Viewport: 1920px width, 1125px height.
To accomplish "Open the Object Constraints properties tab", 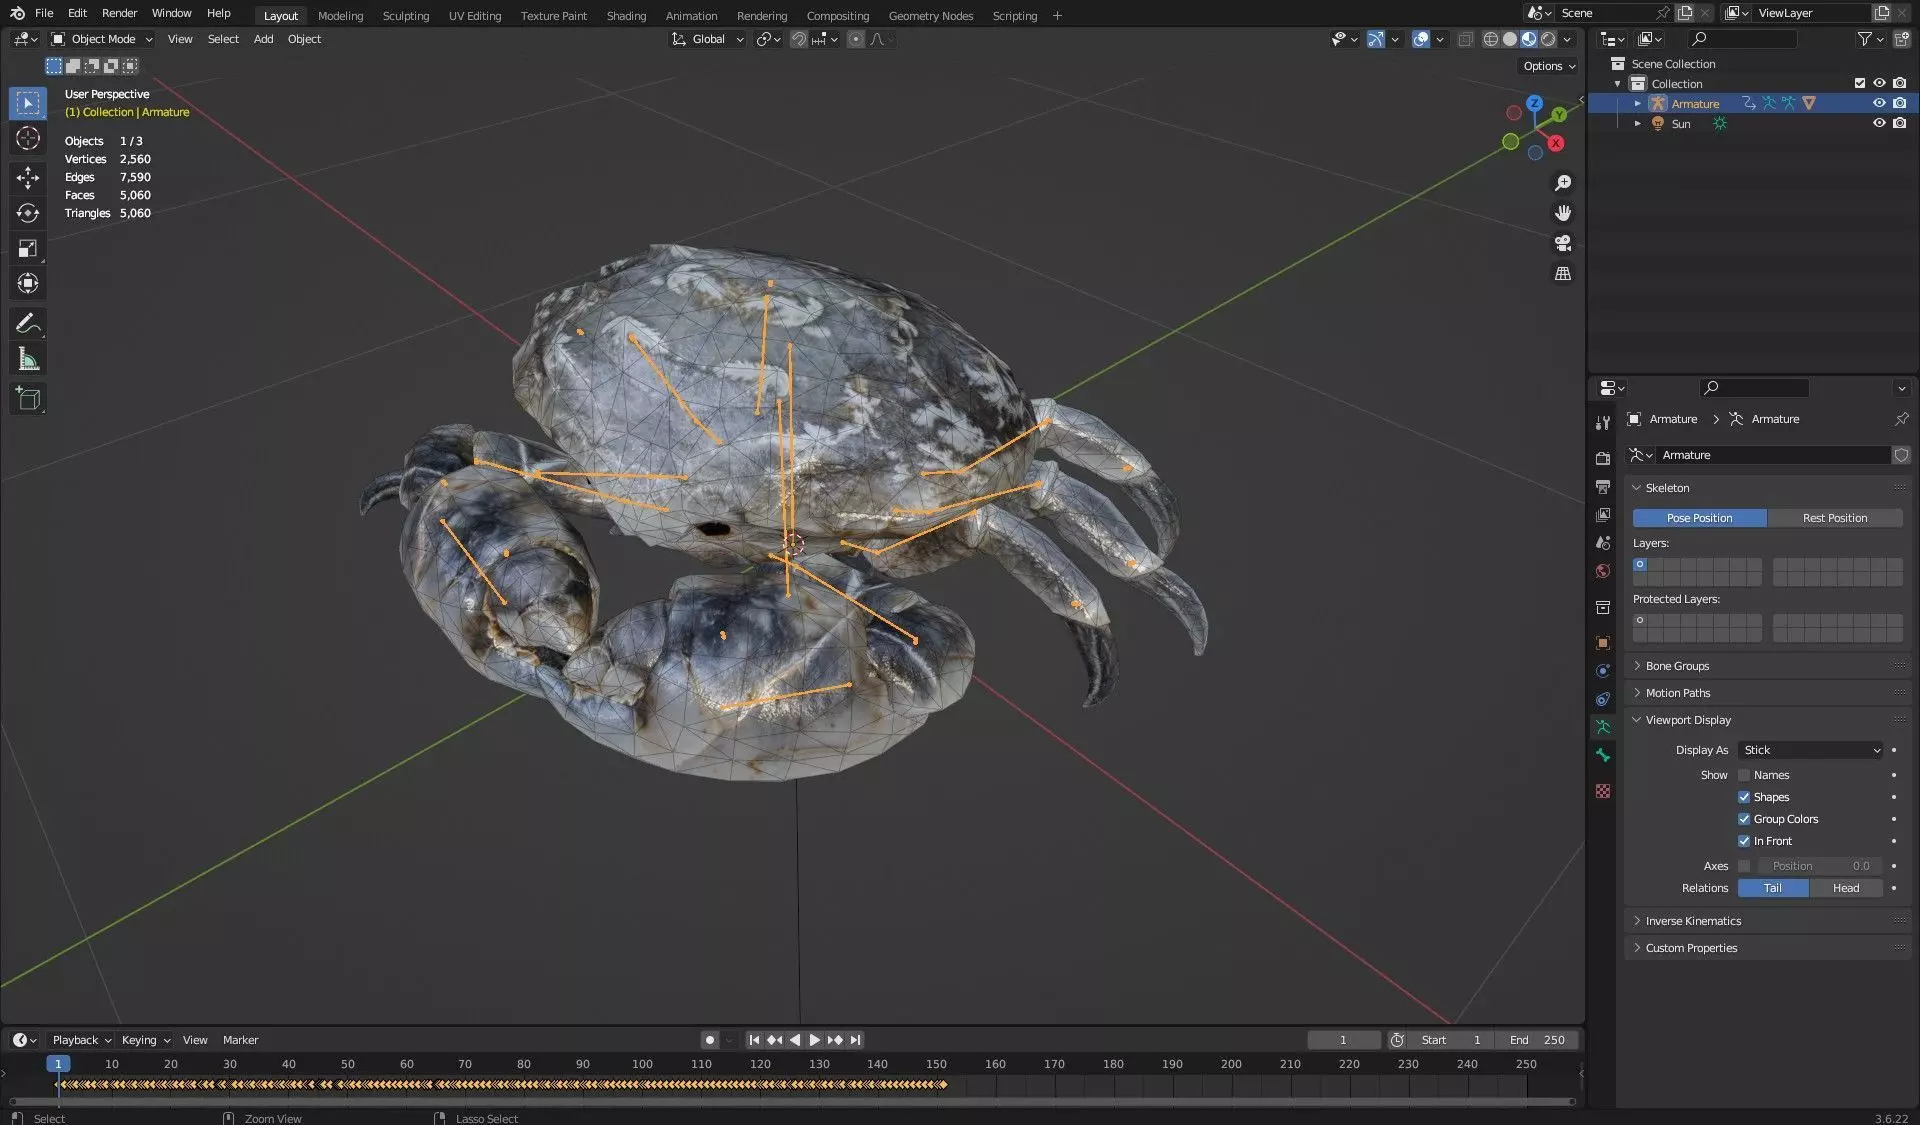I will coord(1603,699).
